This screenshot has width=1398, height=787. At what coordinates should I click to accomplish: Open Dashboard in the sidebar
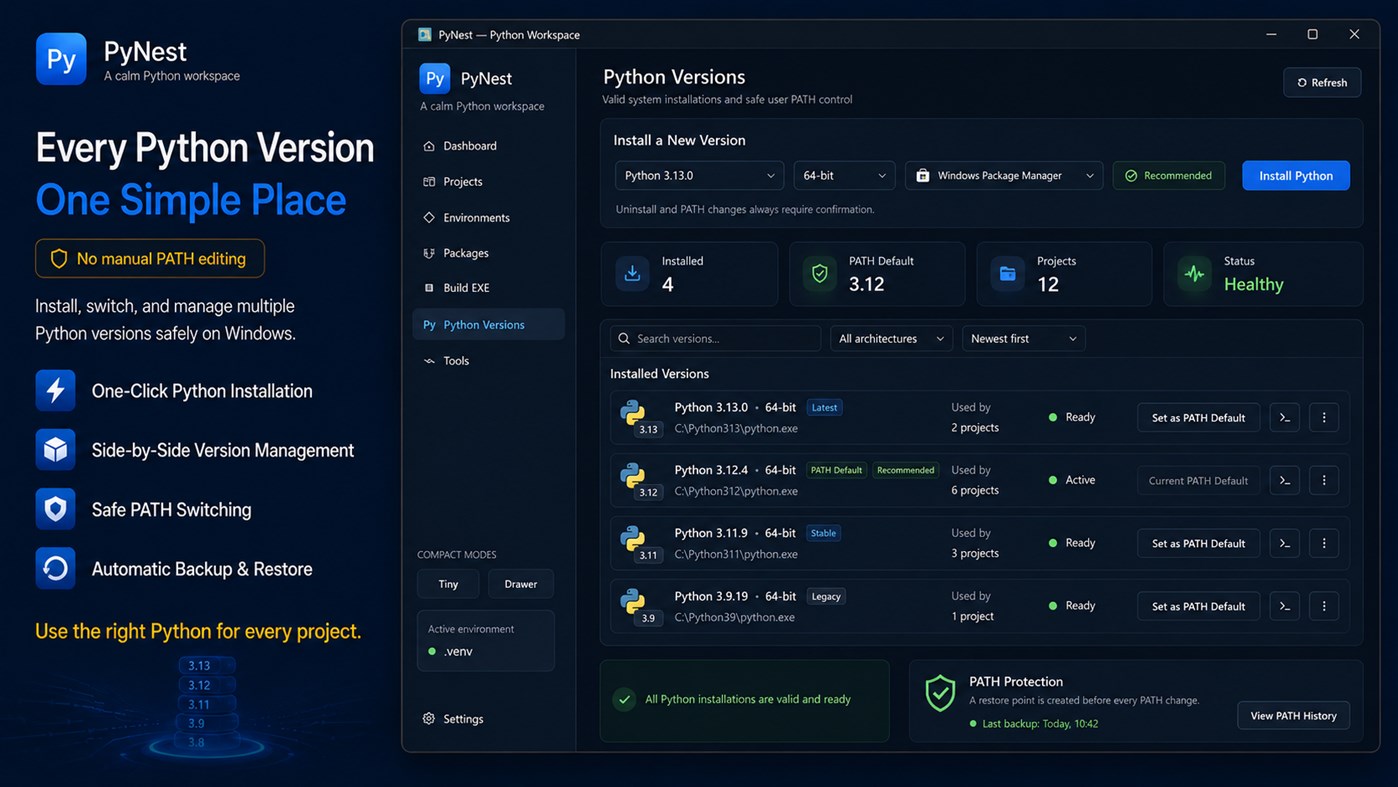point(488,146)
